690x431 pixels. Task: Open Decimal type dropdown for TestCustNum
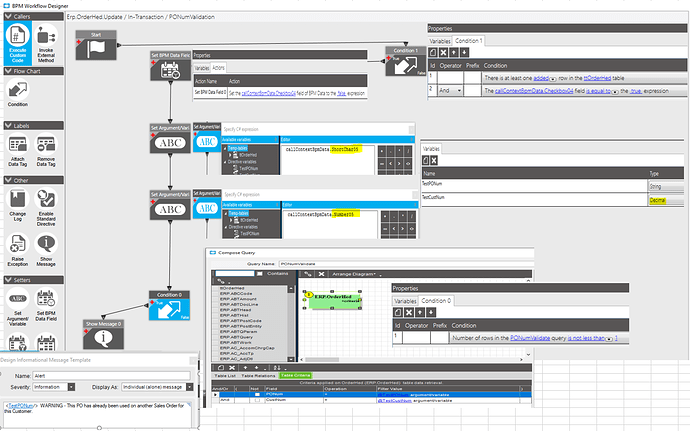[x=666, y=200]
